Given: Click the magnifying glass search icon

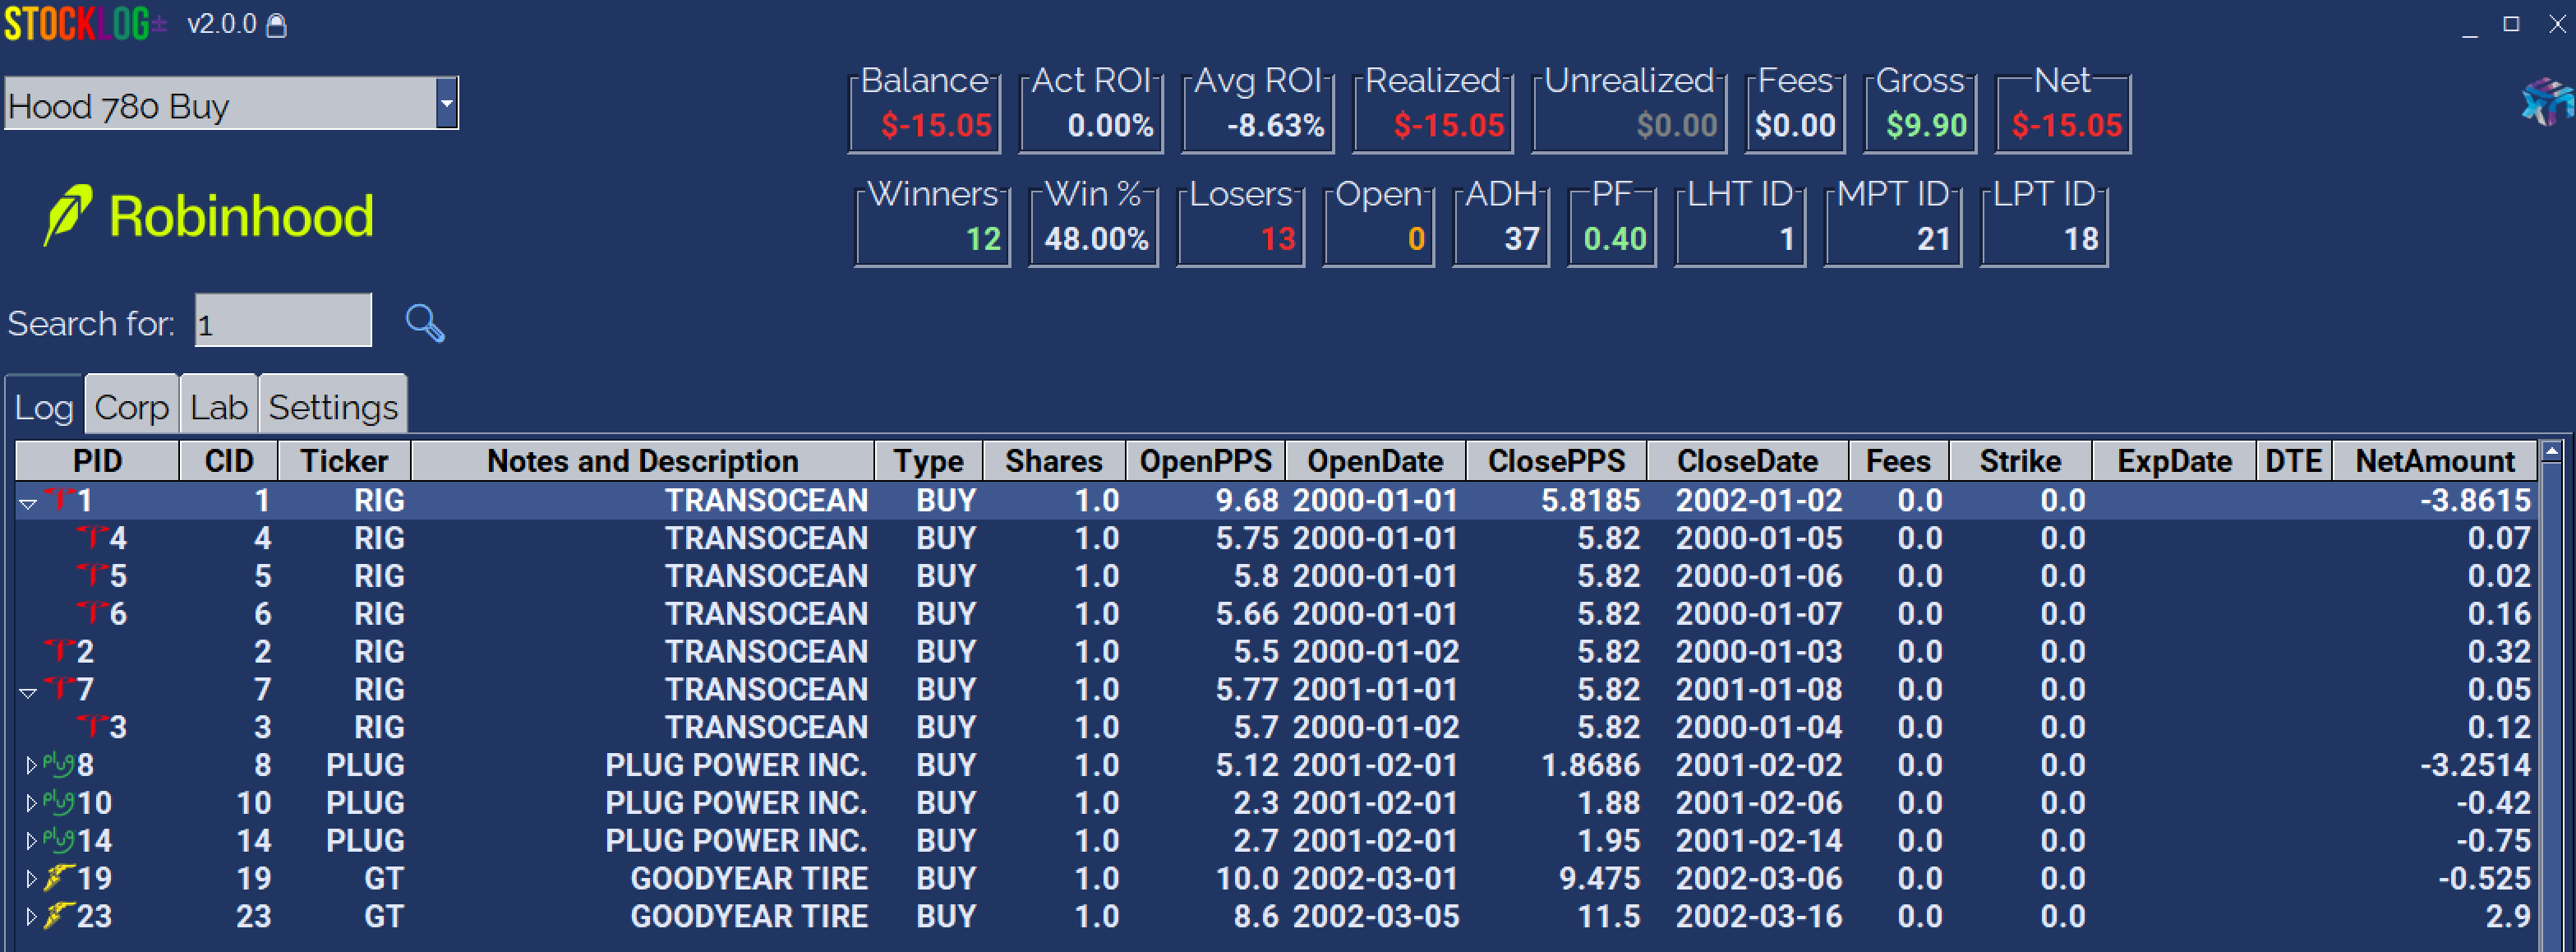Looking at the screenshot, I should point(424,323).
